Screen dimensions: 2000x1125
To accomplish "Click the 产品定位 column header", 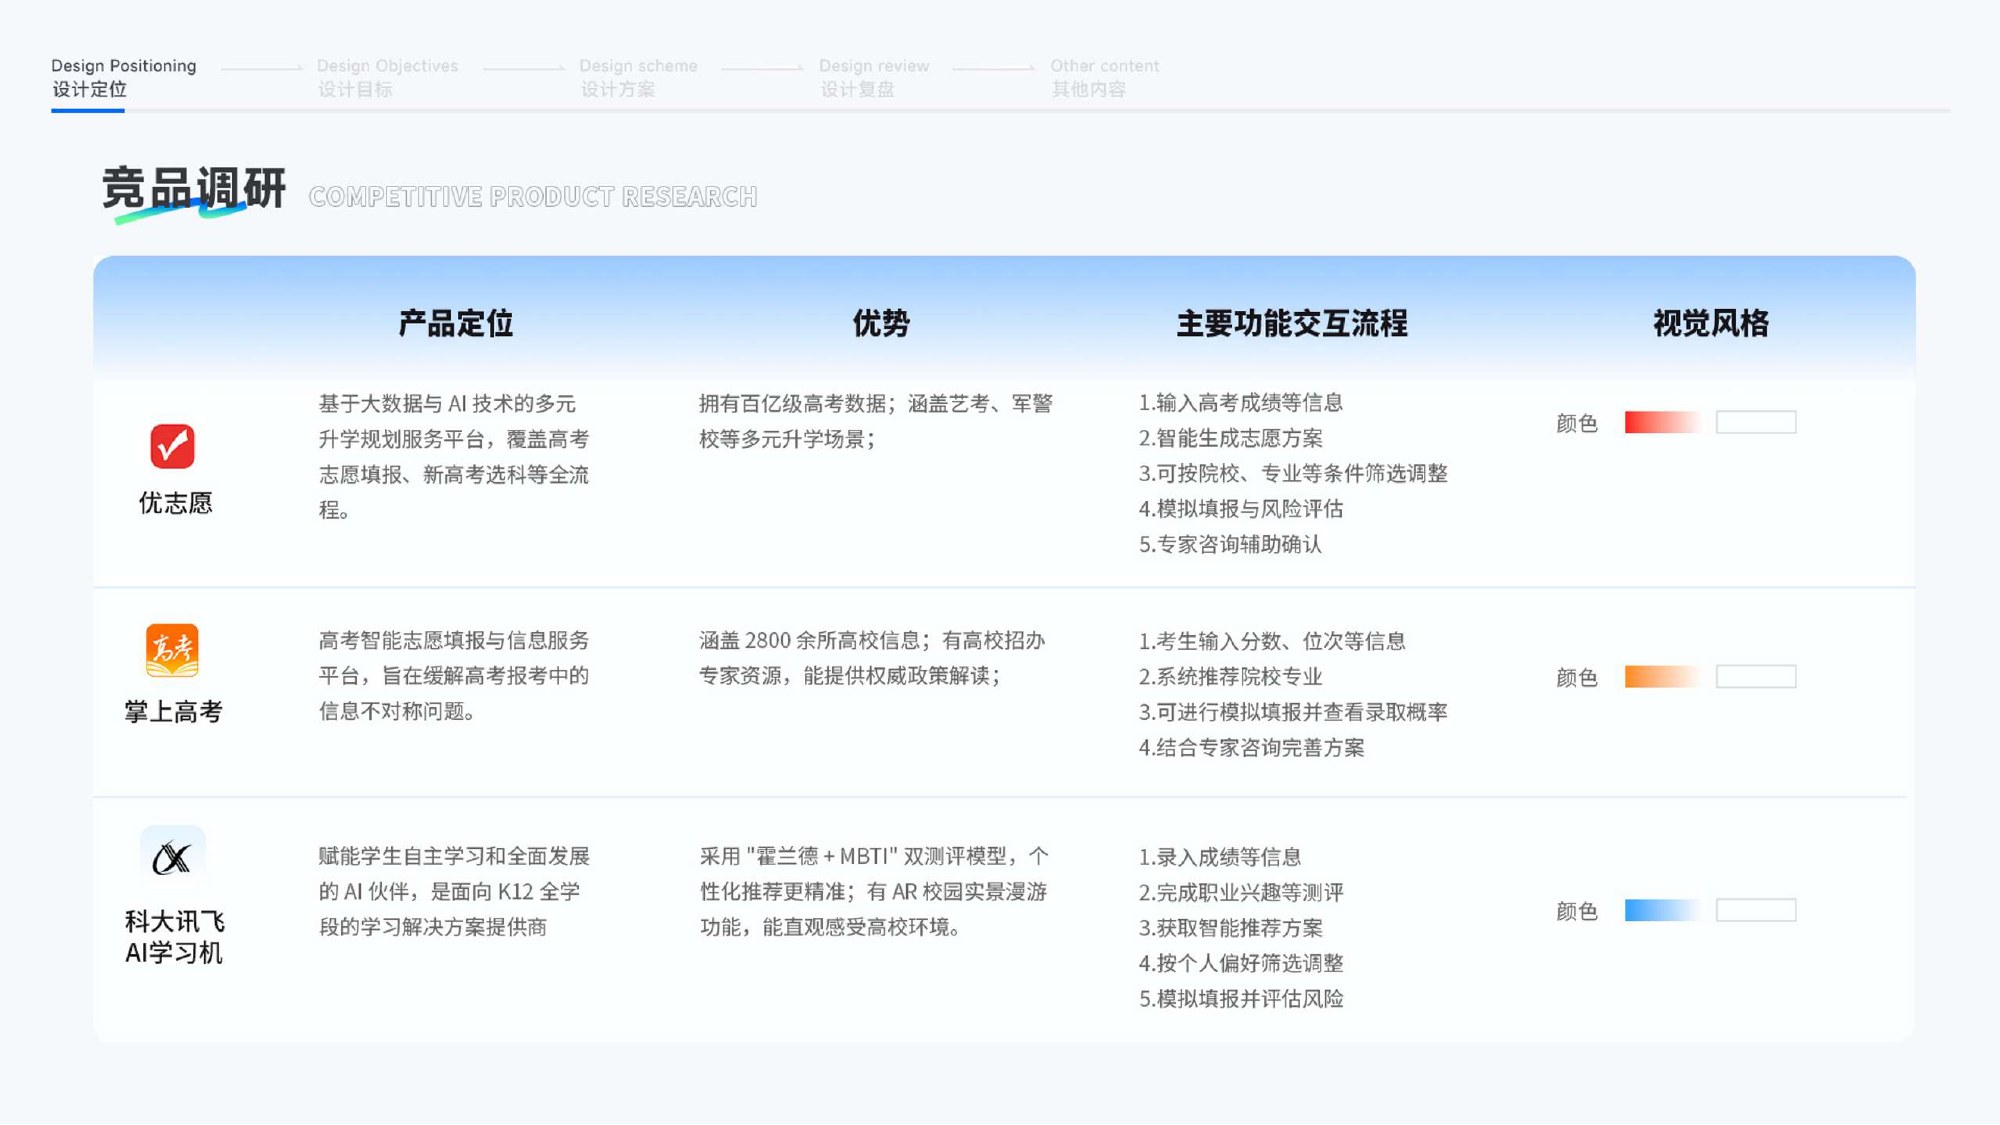I will click(456, 323).
